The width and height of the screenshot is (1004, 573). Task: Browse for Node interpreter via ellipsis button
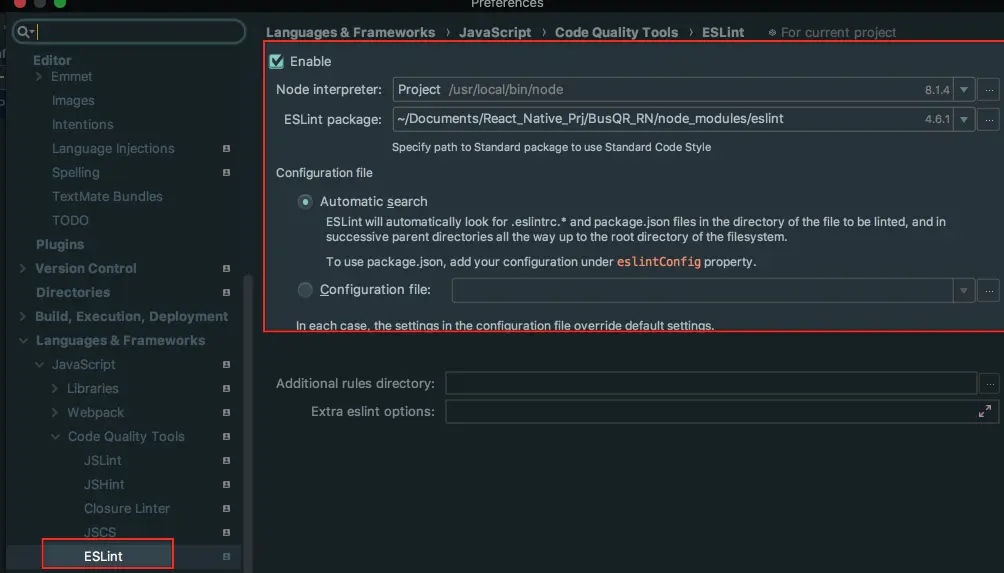(x=989, y=90)
